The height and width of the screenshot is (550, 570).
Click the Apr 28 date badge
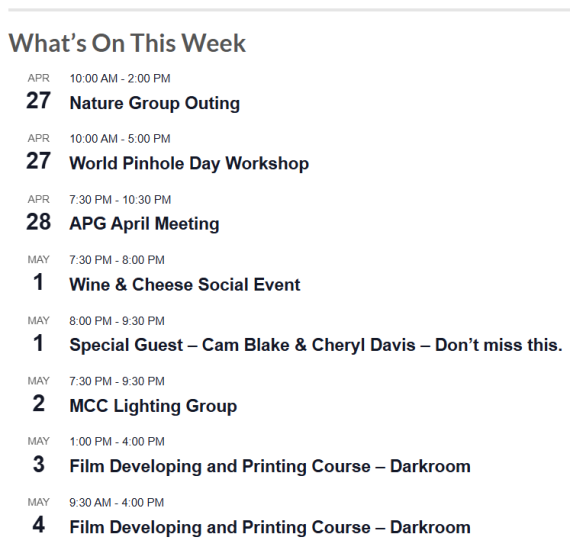39,214
